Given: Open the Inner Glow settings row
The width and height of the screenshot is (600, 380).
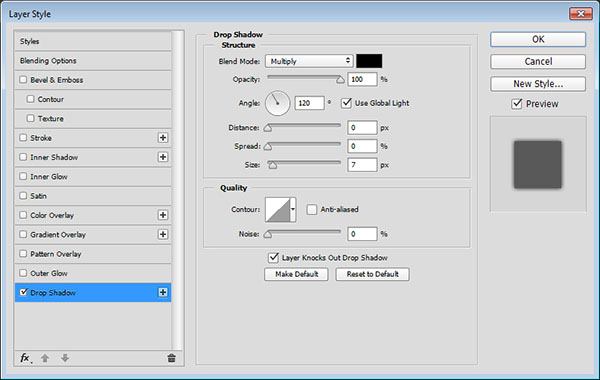Looking at the screenshot, I should [x=93, y=176].
